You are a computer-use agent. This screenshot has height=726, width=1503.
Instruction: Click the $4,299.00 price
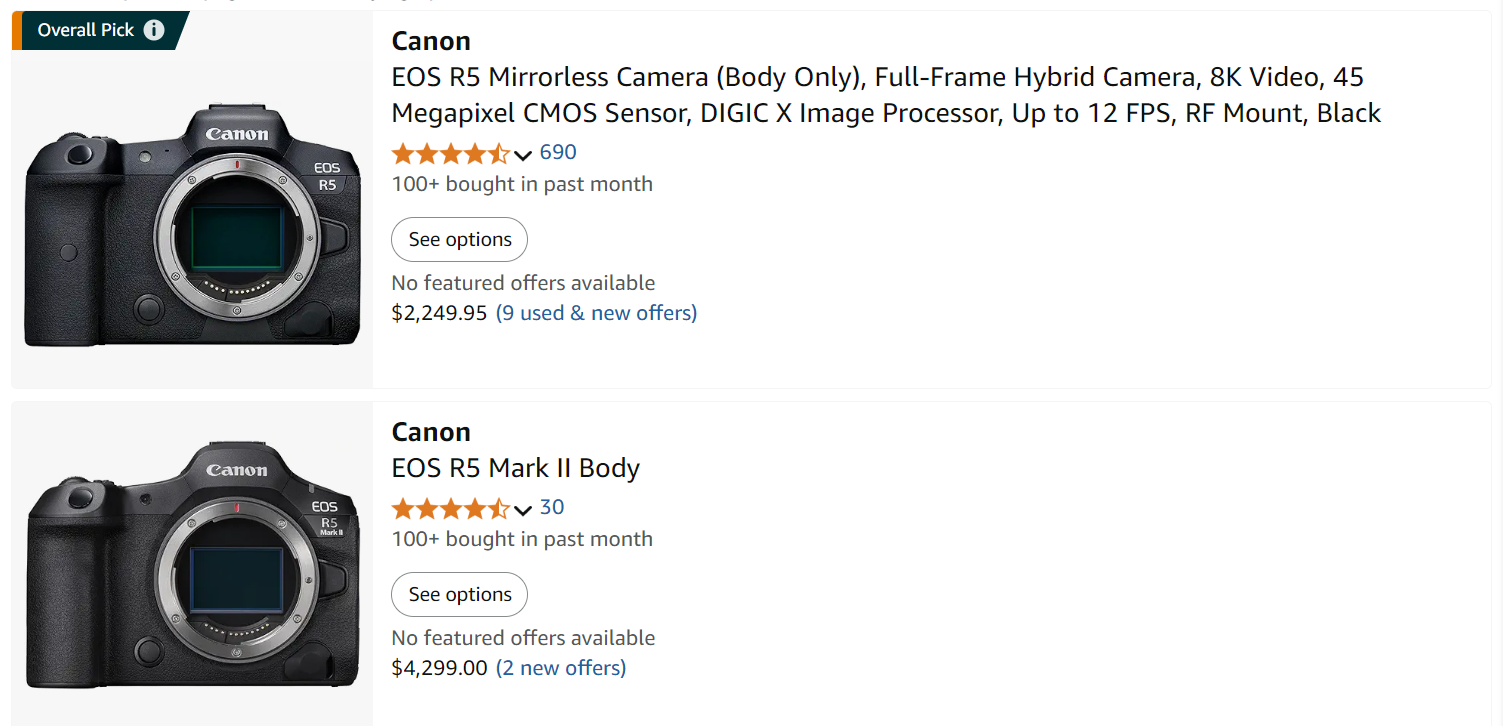click(x=439, y=668)
